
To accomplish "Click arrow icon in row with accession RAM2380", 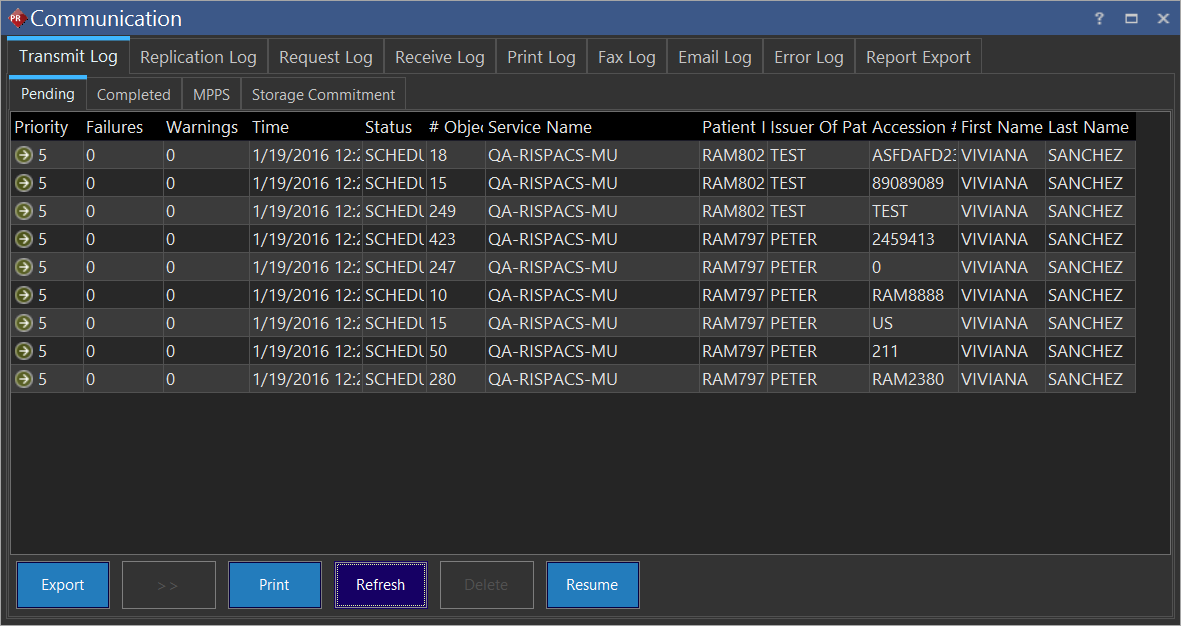I will 24,379.
